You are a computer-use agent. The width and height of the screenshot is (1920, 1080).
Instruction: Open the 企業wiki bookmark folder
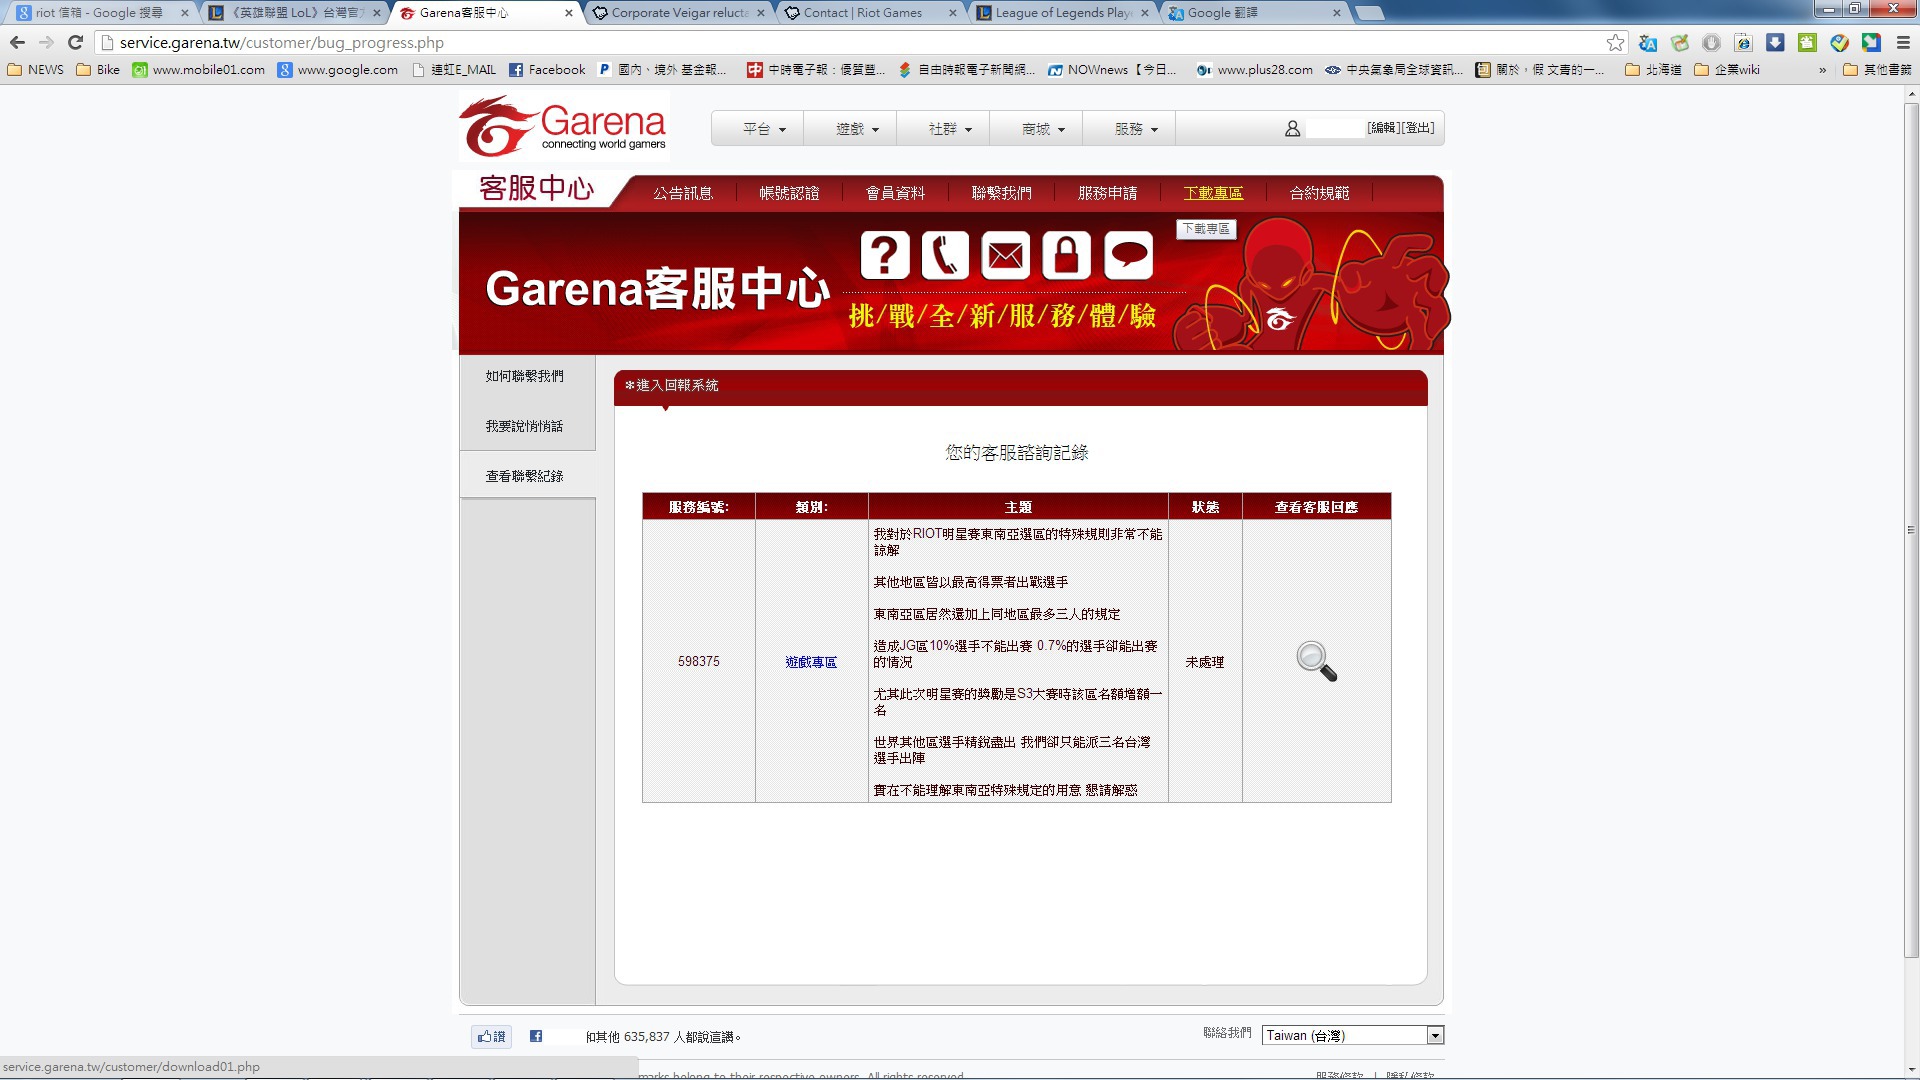(x=1727, y=70)
